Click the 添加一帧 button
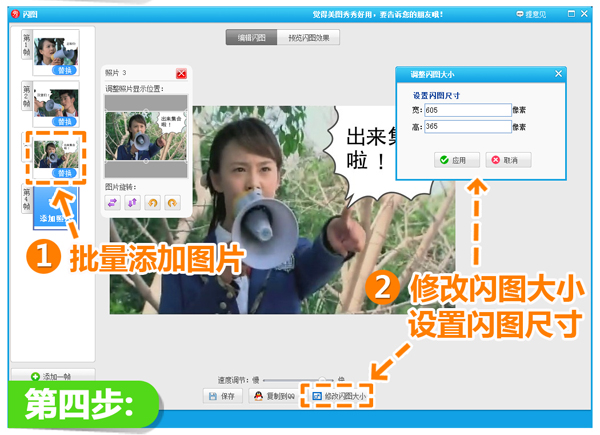 coord(52,375)
